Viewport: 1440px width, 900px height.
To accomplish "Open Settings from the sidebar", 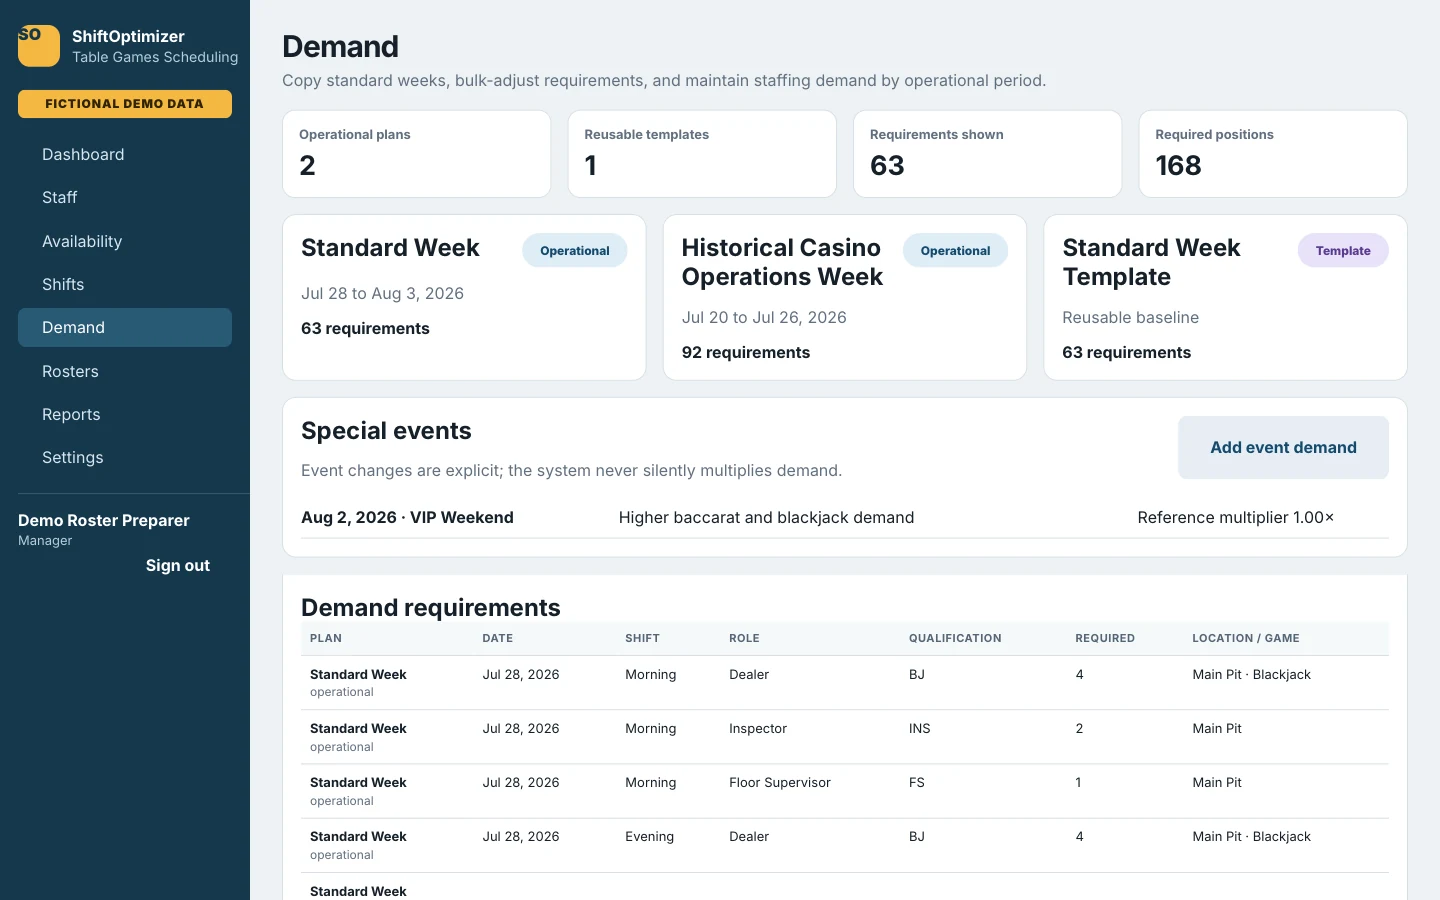I will click(x=125, y=457).
